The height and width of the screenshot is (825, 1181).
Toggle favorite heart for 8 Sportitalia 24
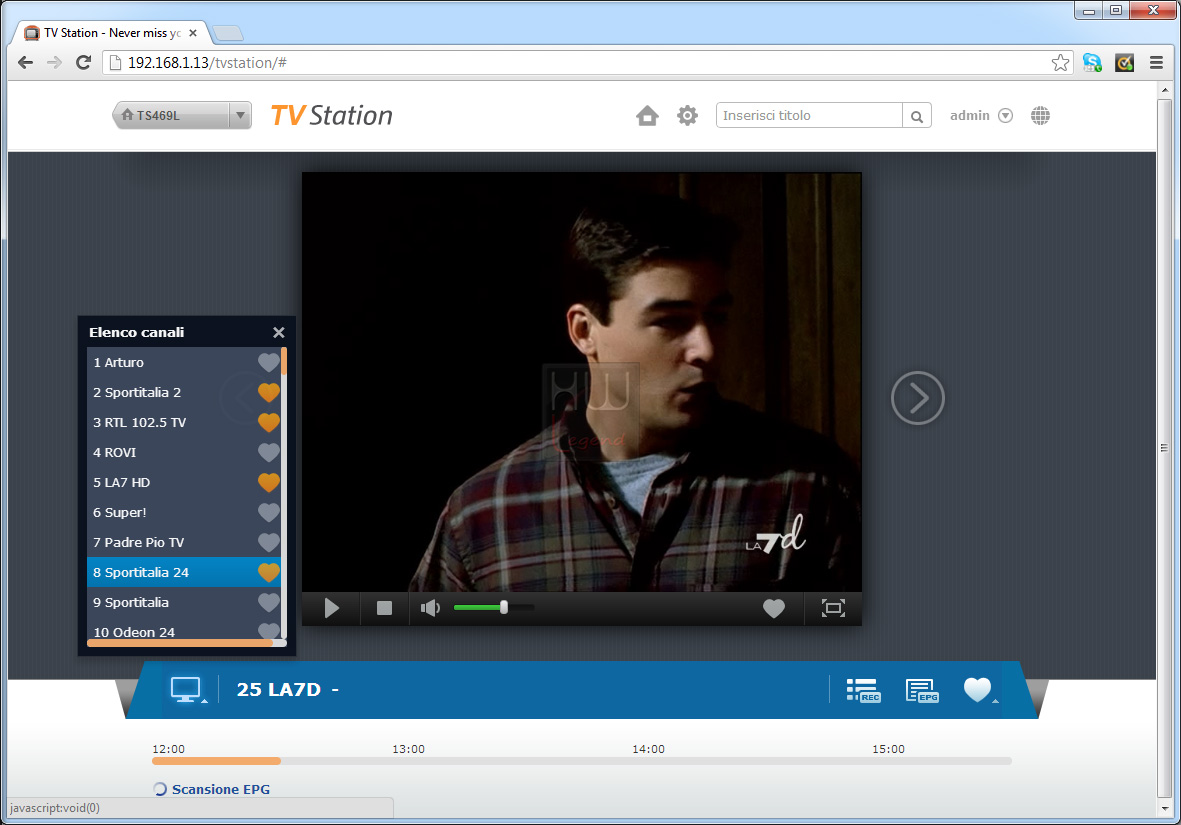pos(268,573)
